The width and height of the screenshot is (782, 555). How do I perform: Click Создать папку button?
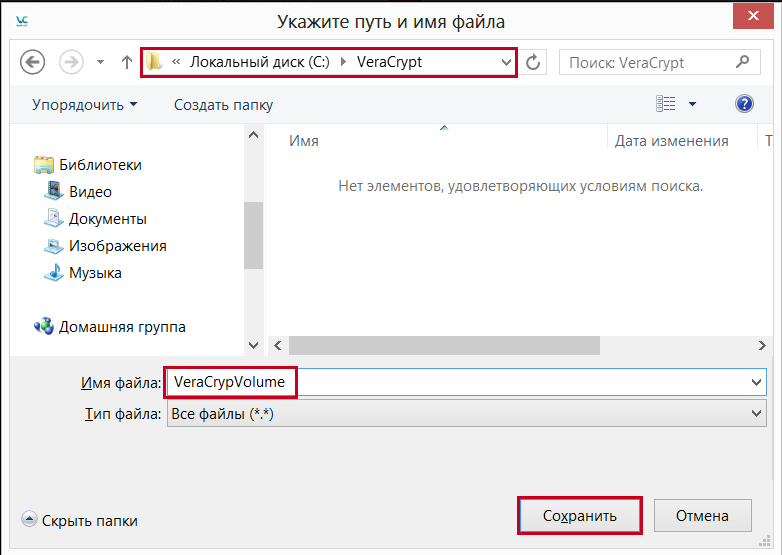[223, 105]
